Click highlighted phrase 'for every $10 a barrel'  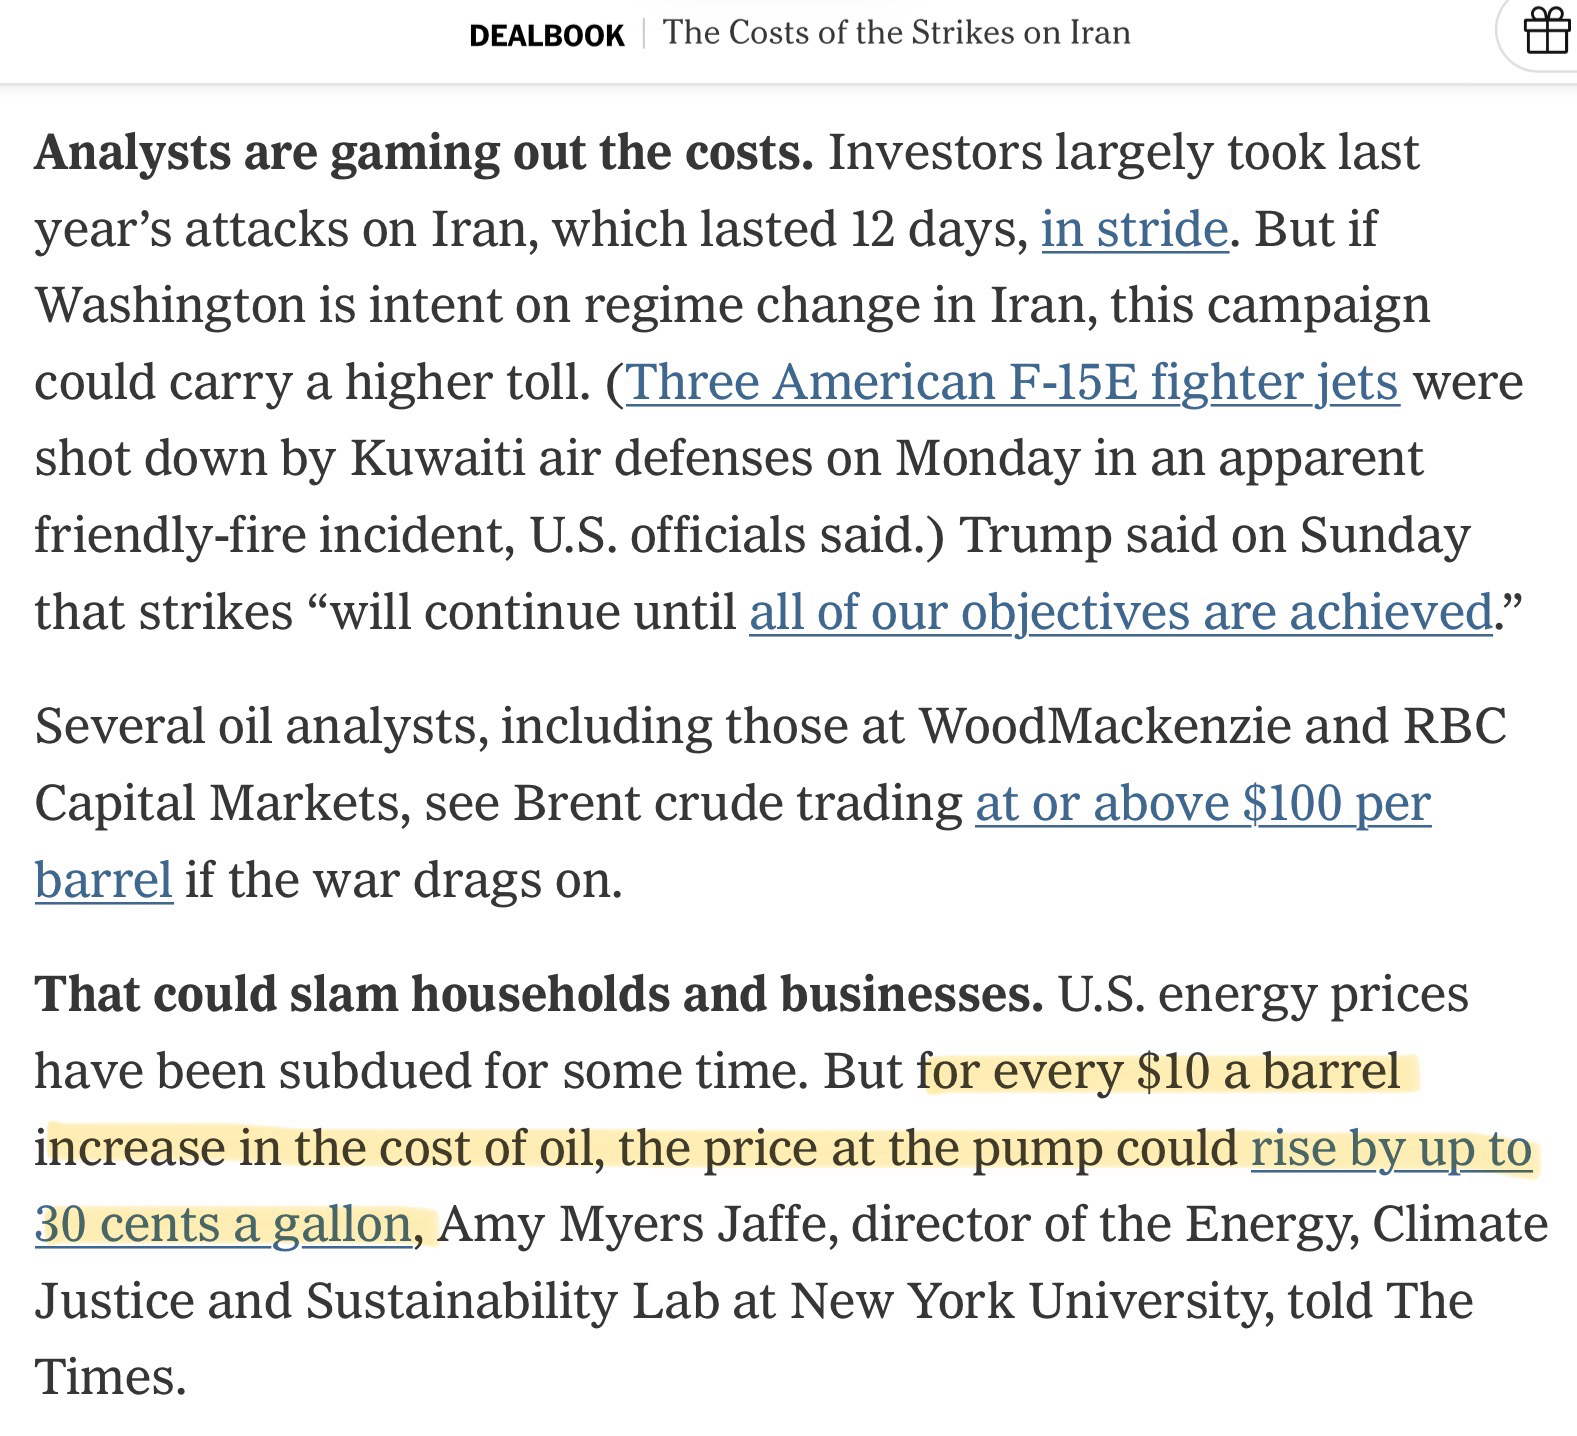point(1166,1071)
